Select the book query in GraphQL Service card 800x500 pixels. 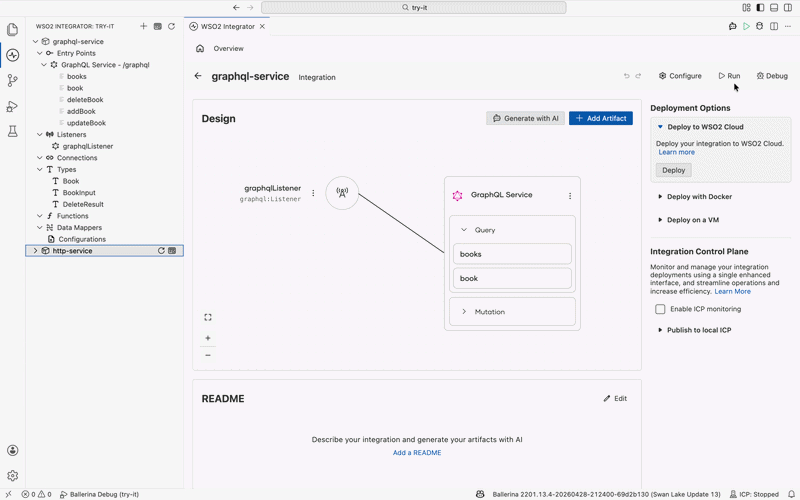point(512,278)
